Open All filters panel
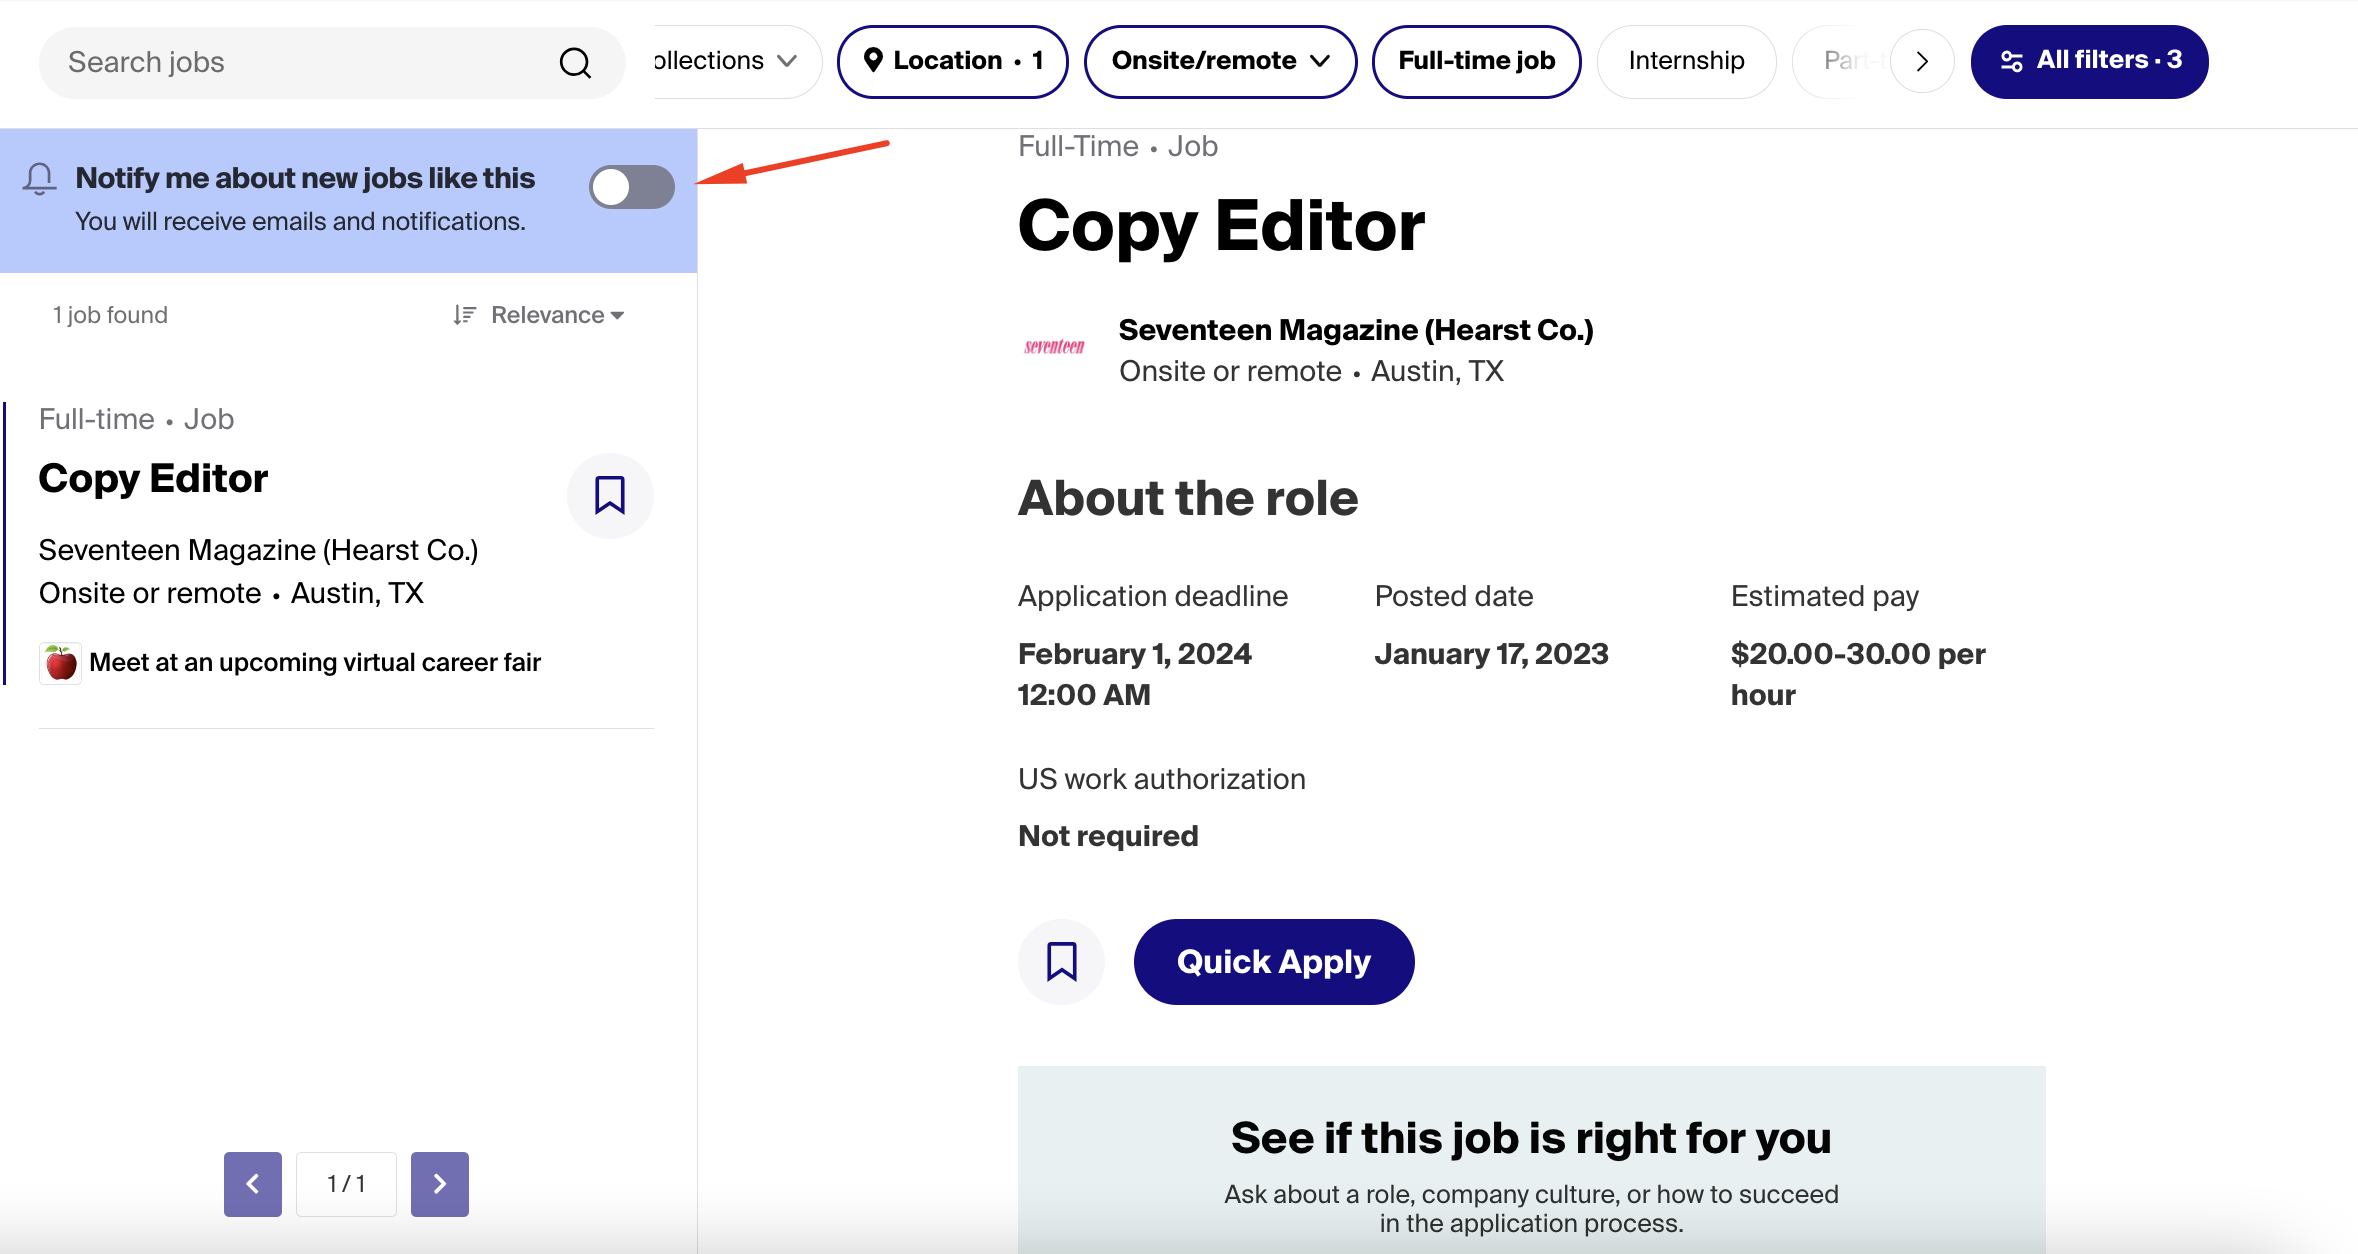 [2089, 60]
